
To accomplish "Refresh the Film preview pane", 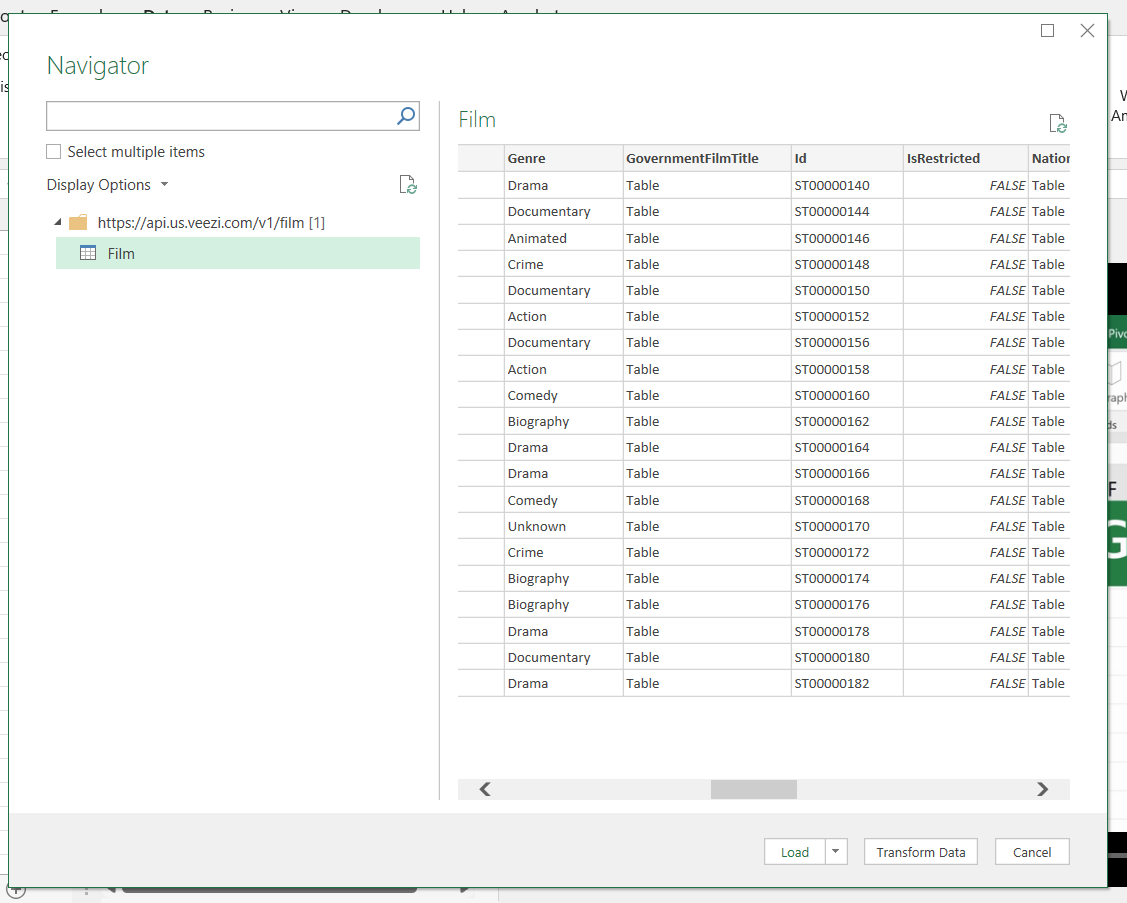I will pyautogui.click(x=1057, y=123).
